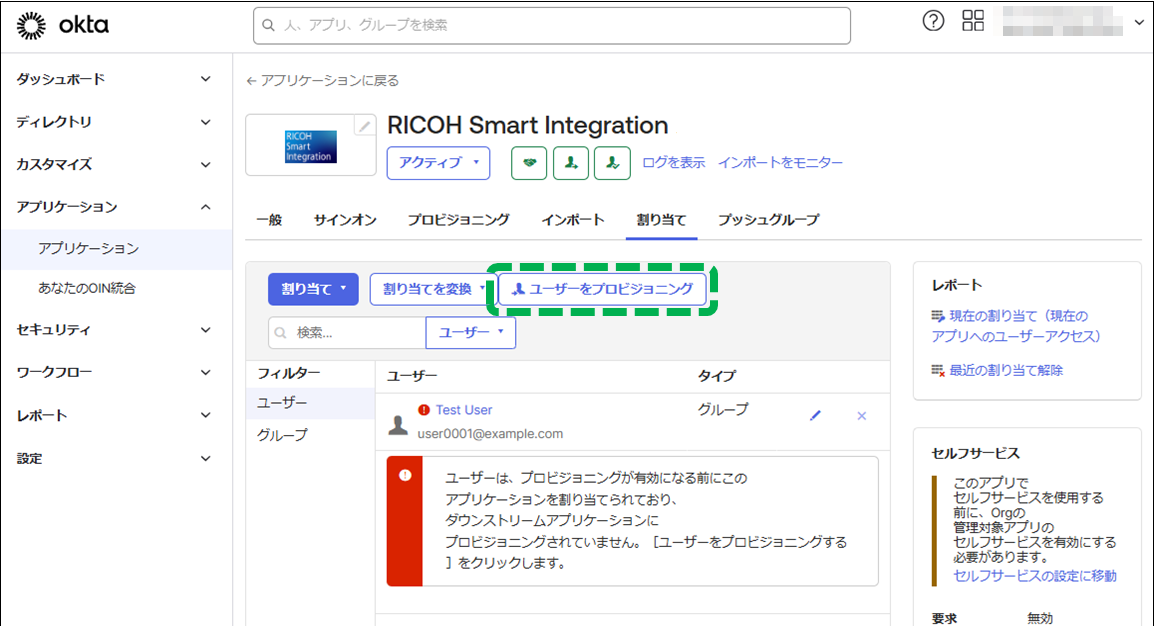
Task: Open the アクティブ status dropdown
Action: tap(439, 163)
